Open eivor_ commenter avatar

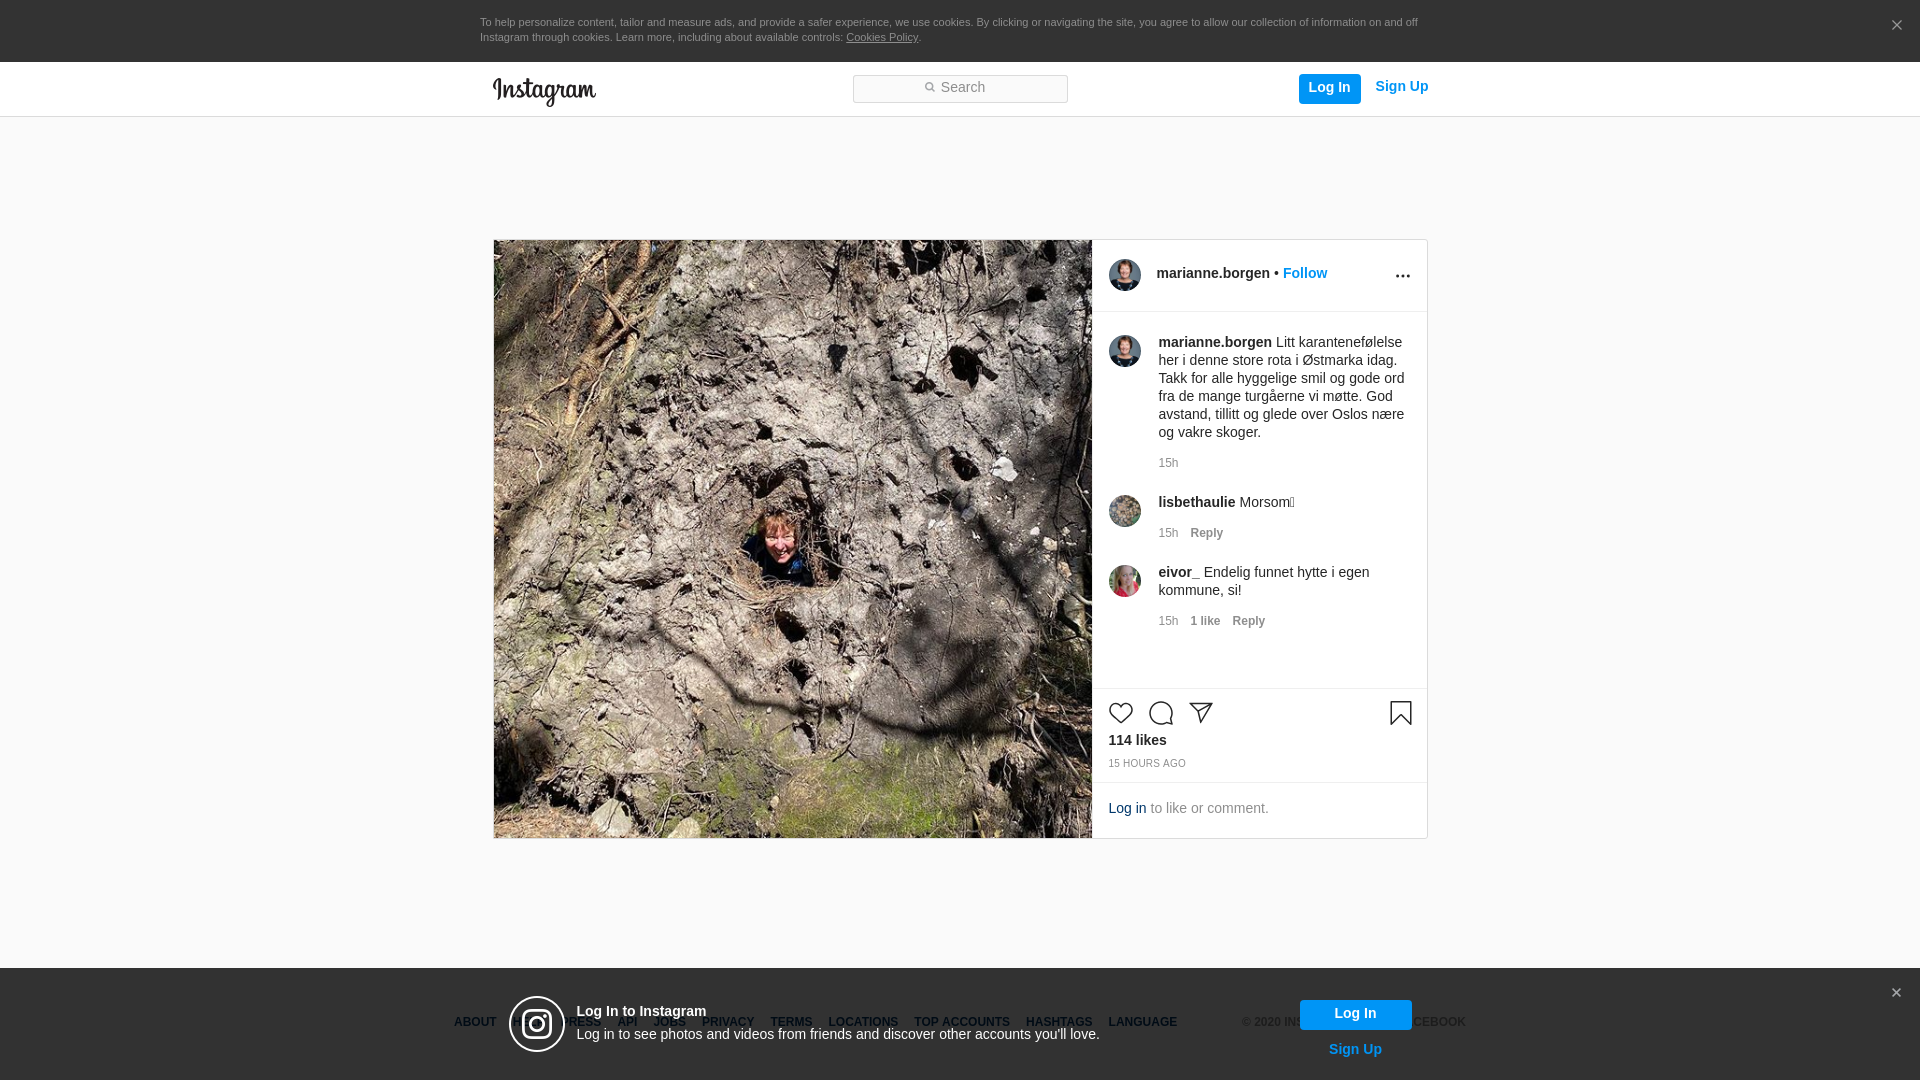1125,581
